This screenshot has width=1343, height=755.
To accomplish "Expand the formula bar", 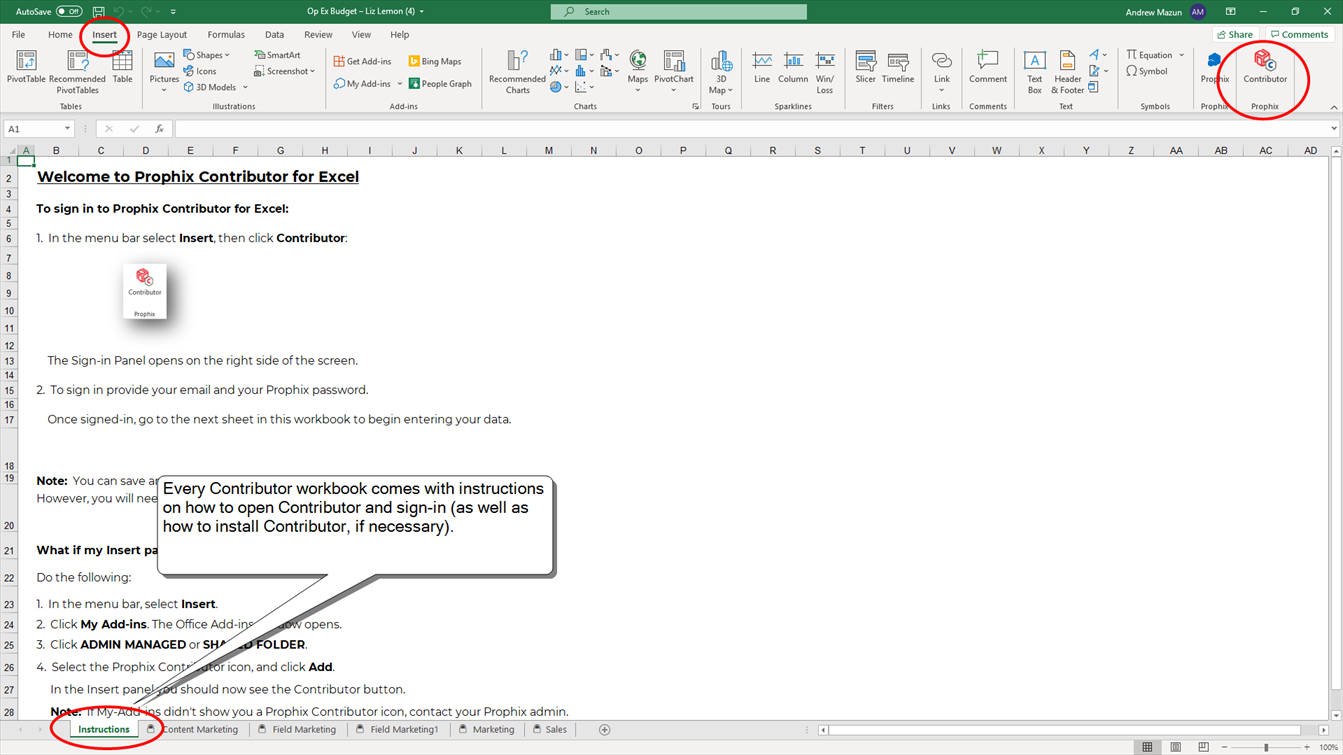I will [1333, 129].
